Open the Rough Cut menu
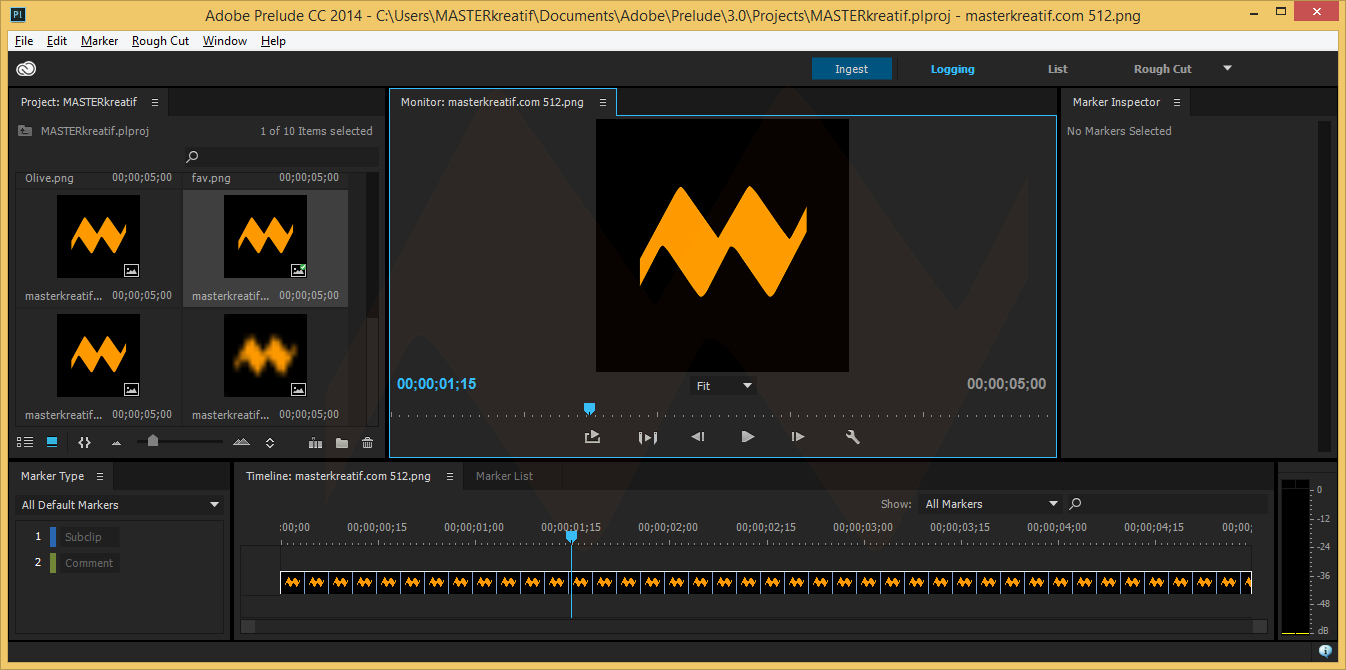This screenshot has width=1346, height=670. (x=160, y=41)
